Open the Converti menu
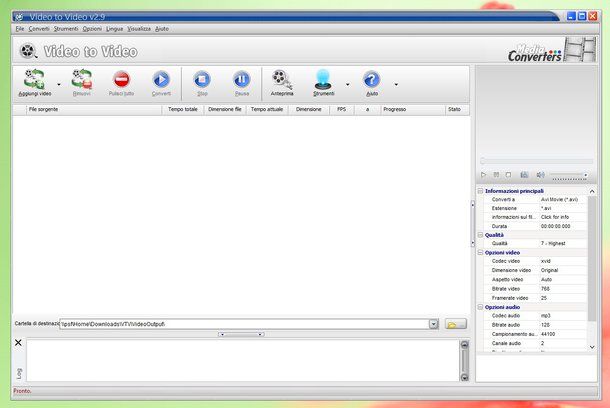This screenshot has height=408, width=610. pyautogui.click(x=39, y=29)
